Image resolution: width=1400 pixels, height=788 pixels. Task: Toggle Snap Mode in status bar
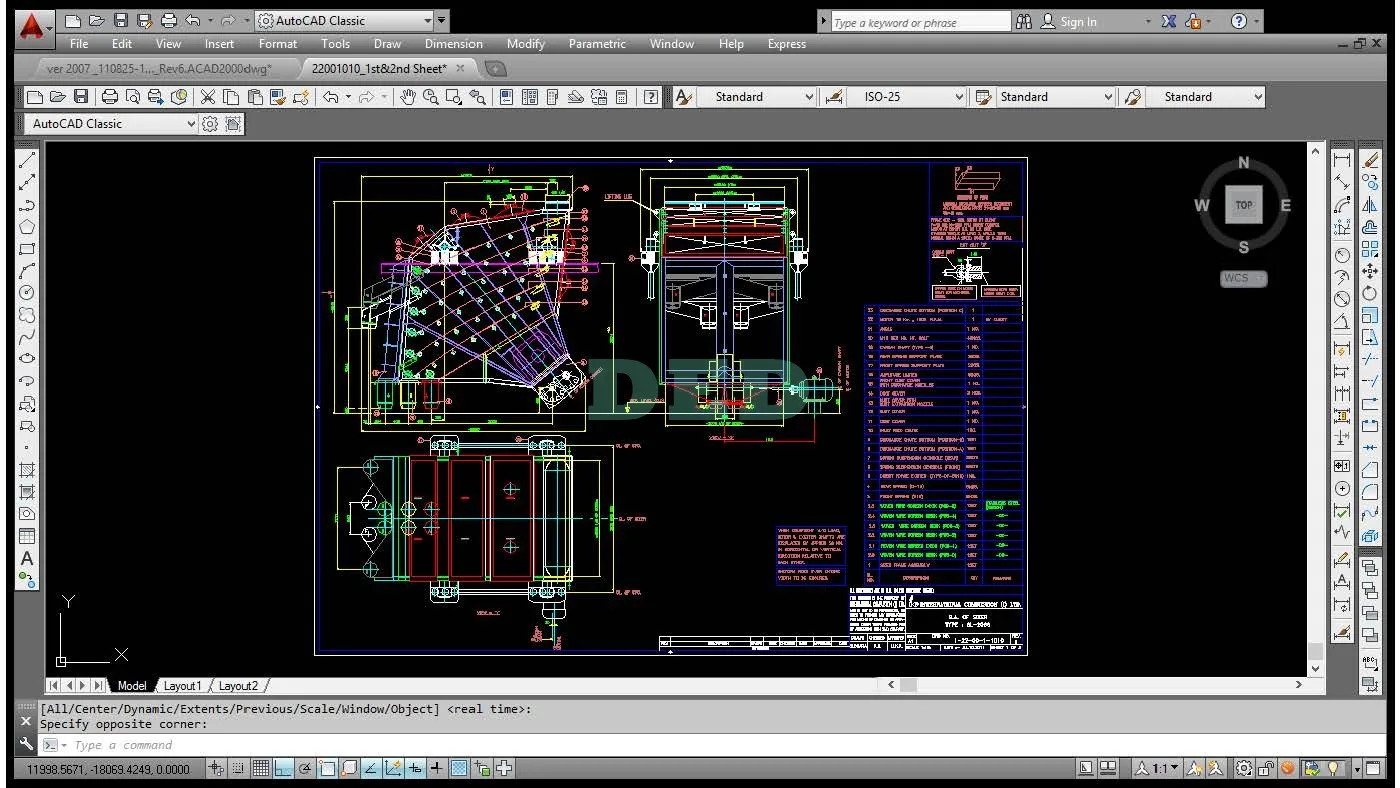coord(238,768)
